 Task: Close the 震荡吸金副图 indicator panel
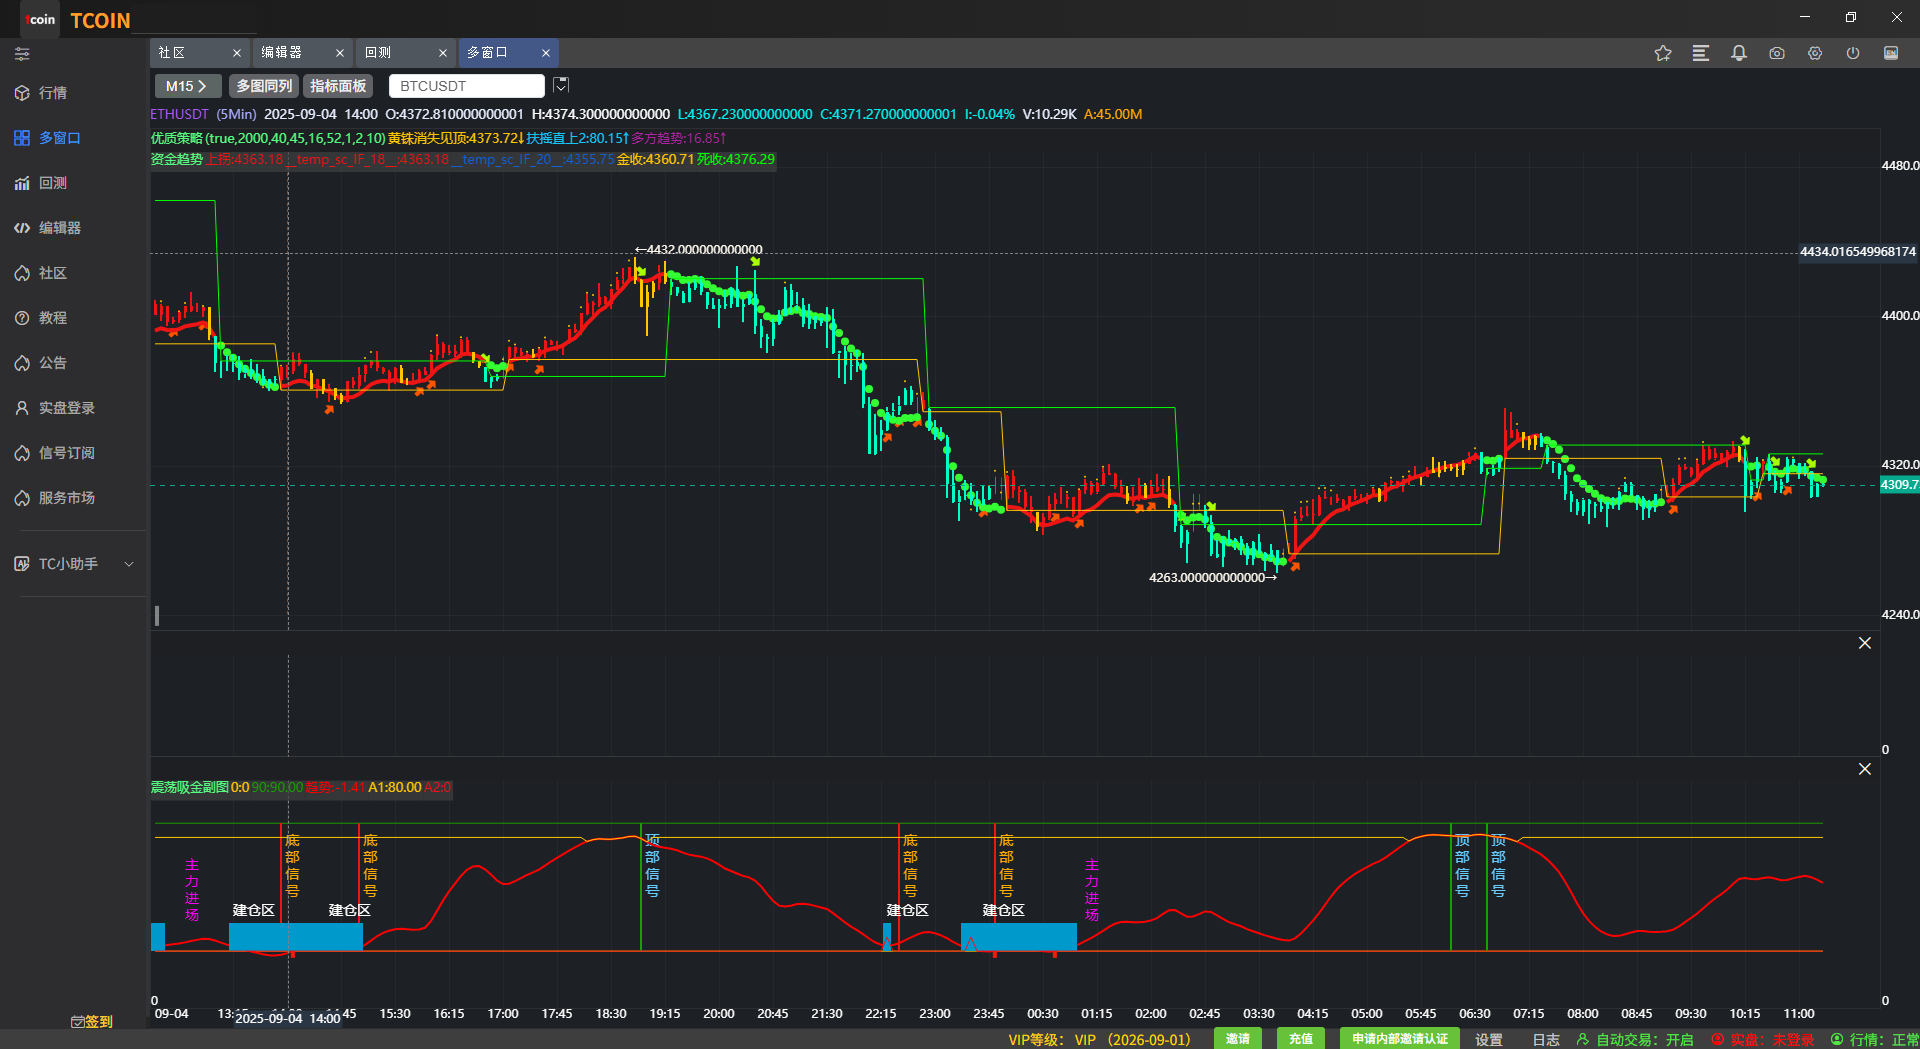(1865, 769)
